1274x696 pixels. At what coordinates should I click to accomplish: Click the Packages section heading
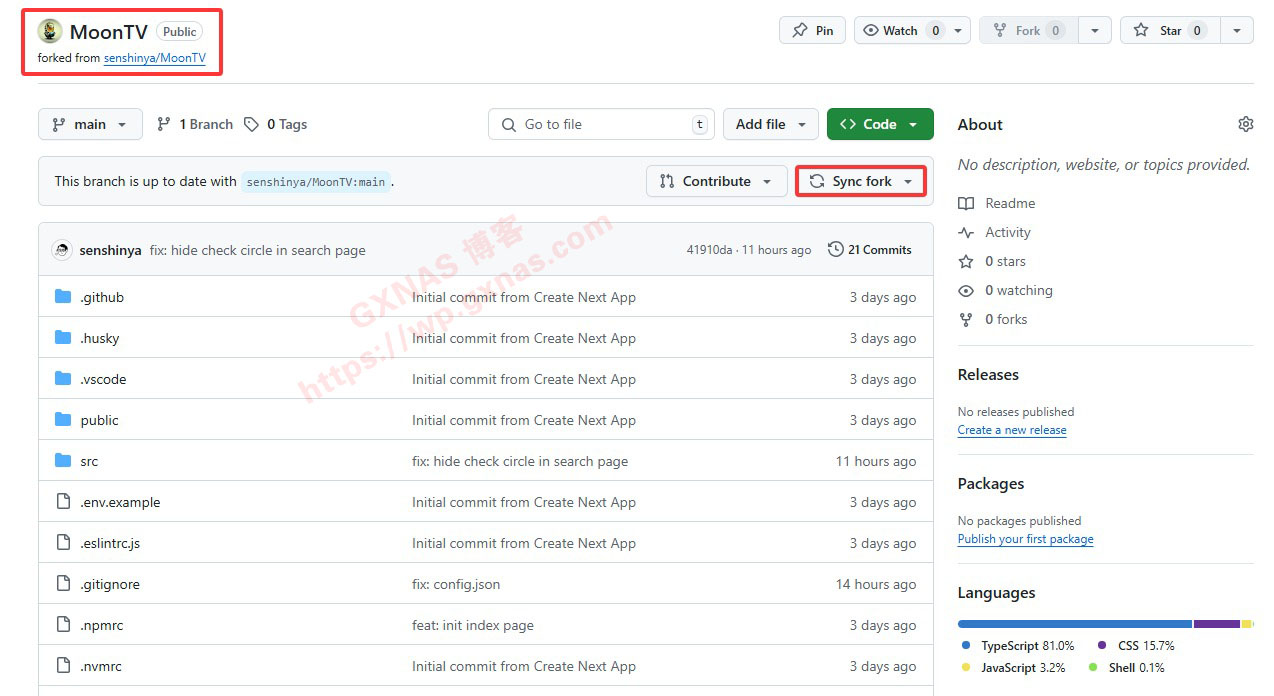point(991,483)
